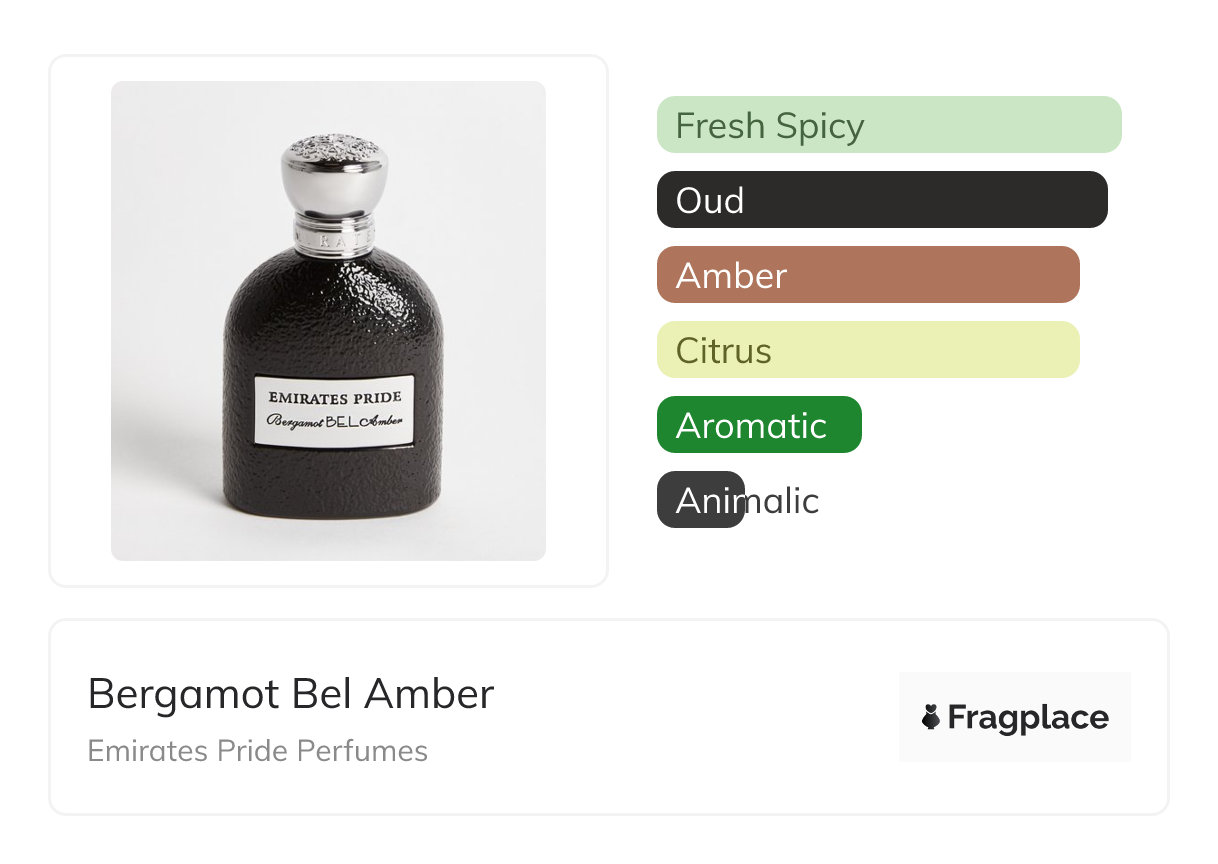1218x864 pixels.
Task: Click the engraved silver neck ring of the bottle
Action: [x=334, y=237]
